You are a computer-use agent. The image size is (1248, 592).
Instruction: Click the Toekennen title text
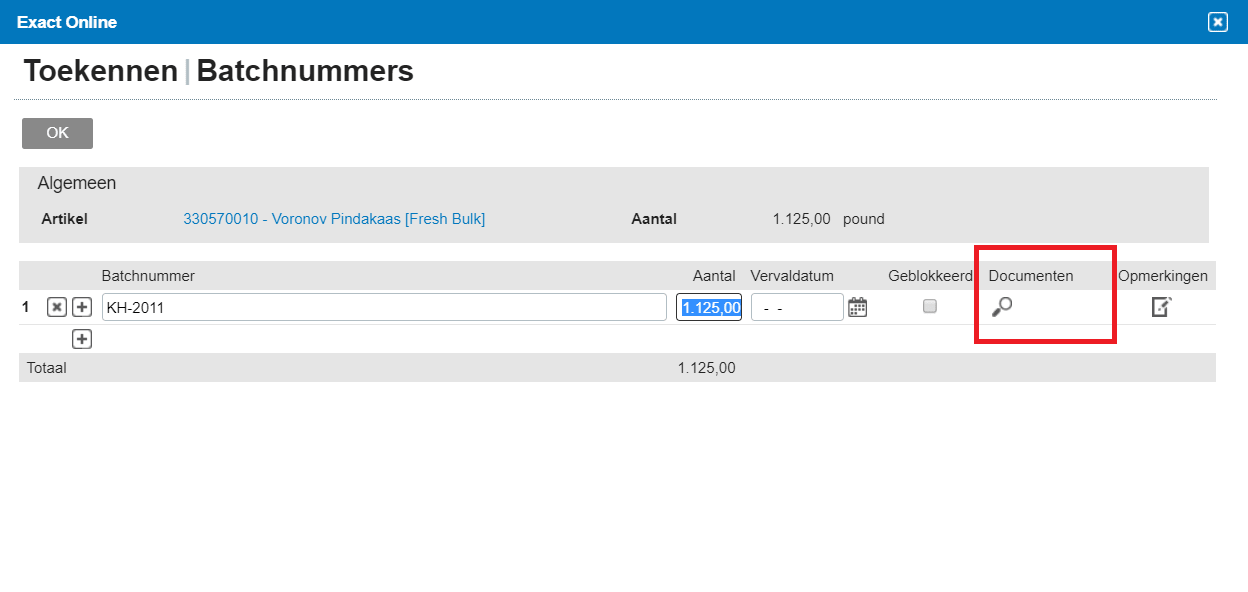[101, 71]
